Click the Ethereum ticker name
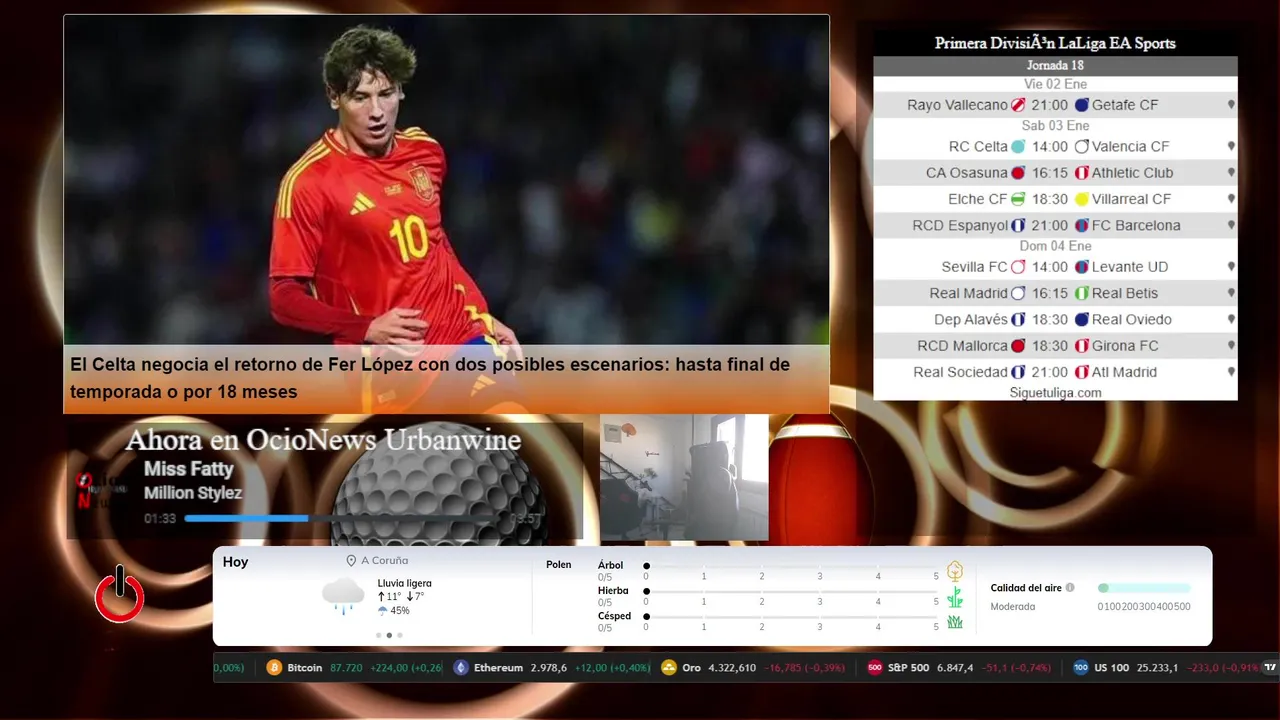Viewport: 1280px width, 720px height. pyautogui.click(x=498, y=667)
